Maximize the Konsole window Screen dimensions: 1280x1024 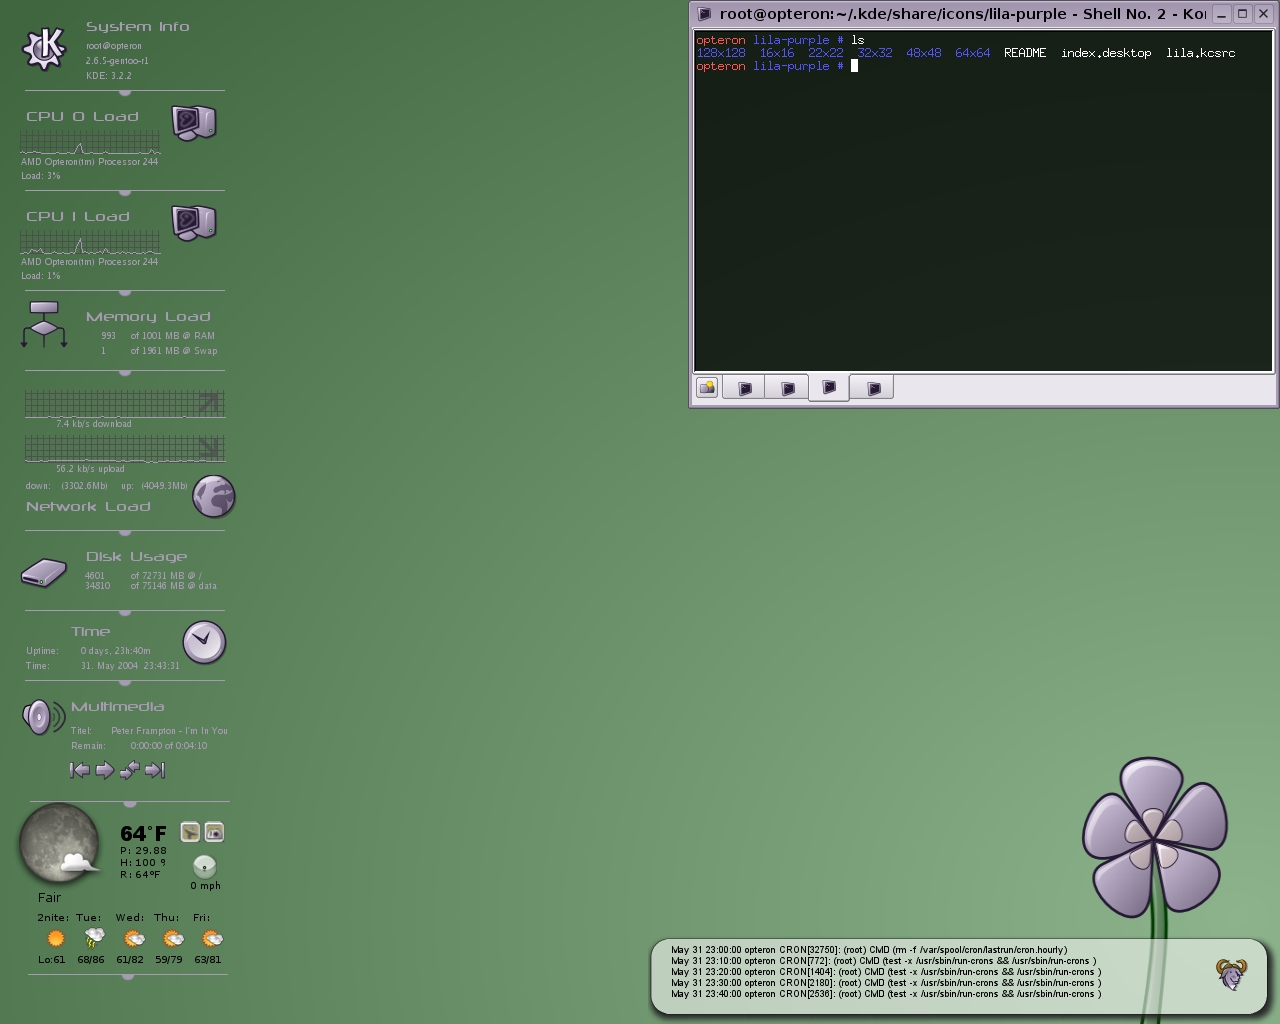tap(1242, 13)
